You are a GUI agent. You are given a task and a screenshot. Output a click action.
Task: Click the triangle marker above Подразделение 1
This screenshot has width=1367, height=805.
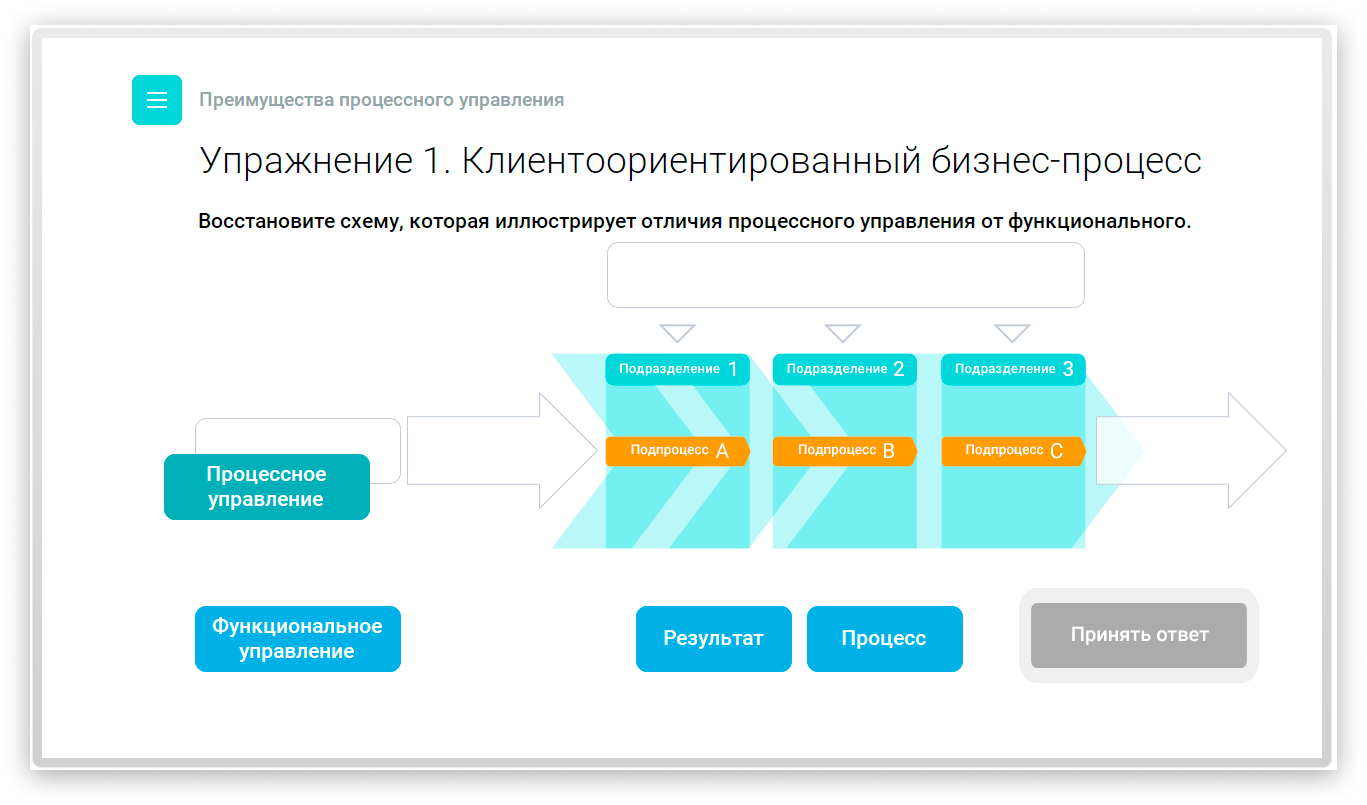click(x=677, y=333)
